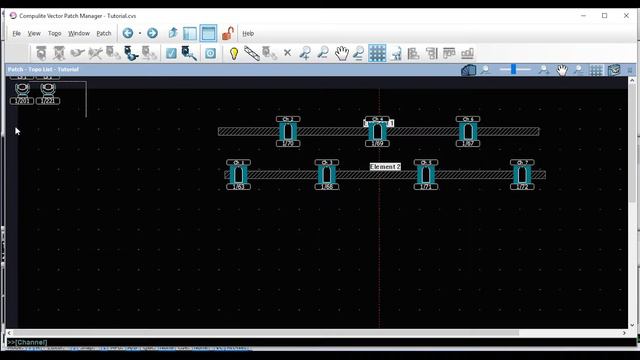The image size is (640, 360).
Task: Click the right scroll arrow on horizontal scrollbar
Action: click(x=624, y=333)
